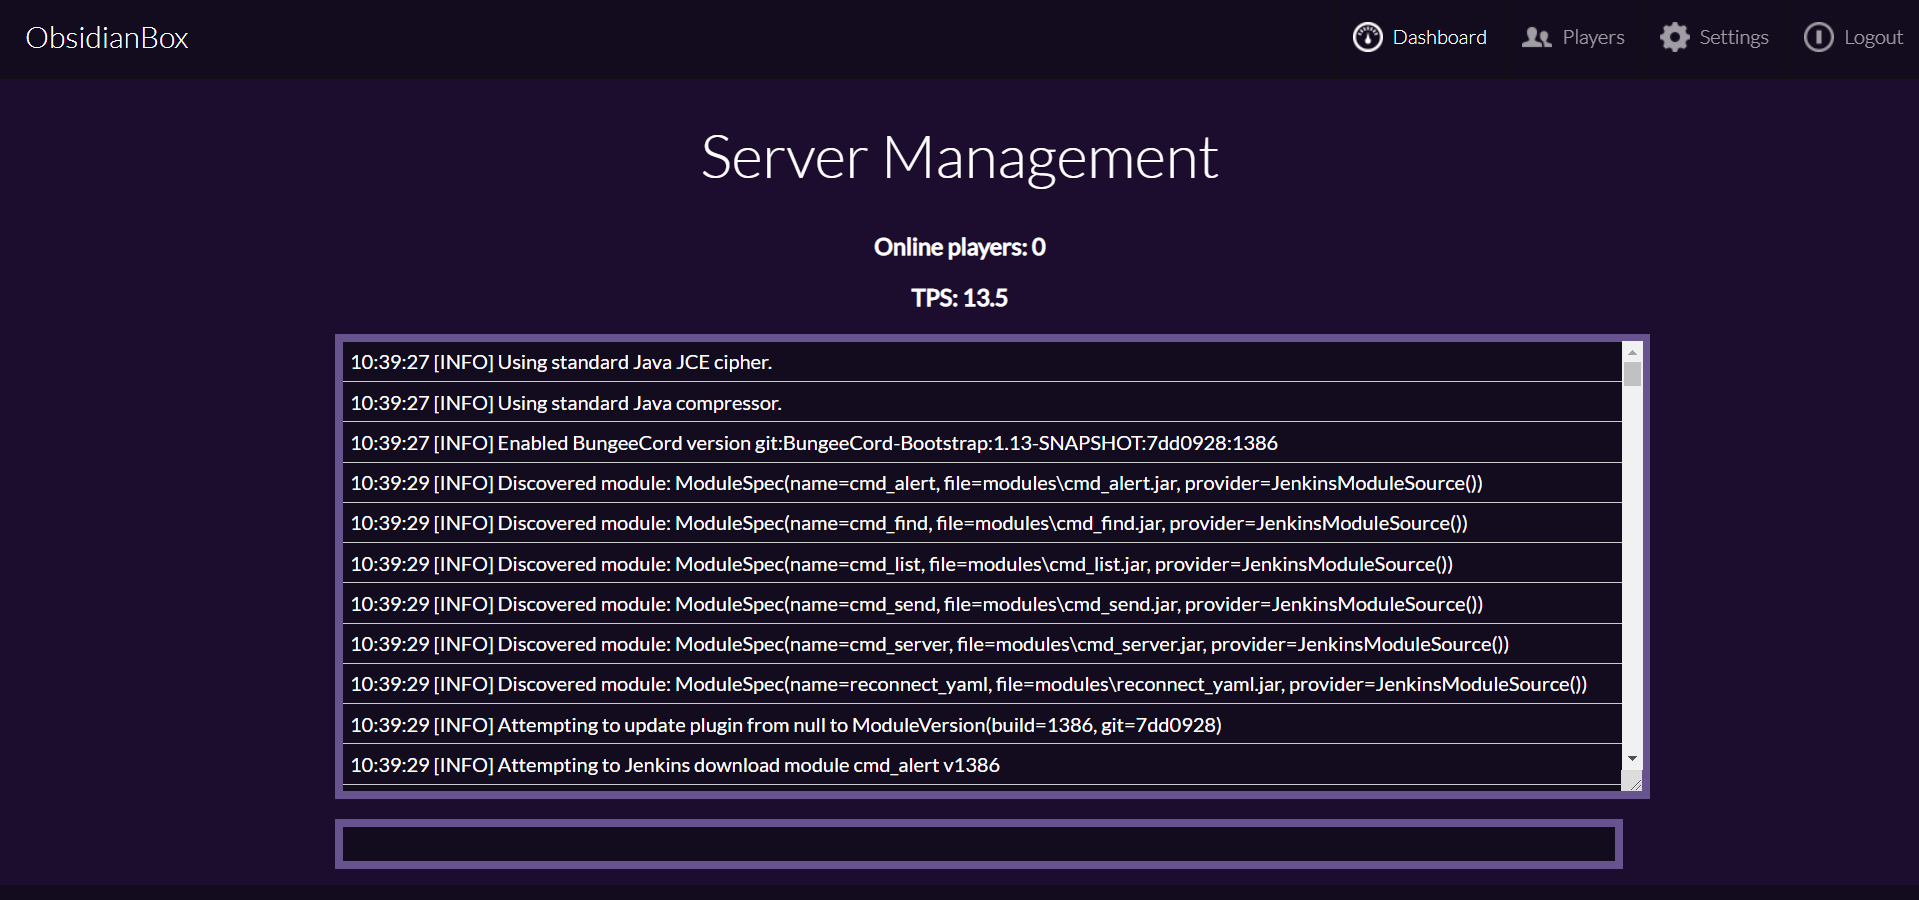This screenshot has height=900, width=1919.
Task: Select the cmd_find discovered module log line
Action: coord(982,523)
